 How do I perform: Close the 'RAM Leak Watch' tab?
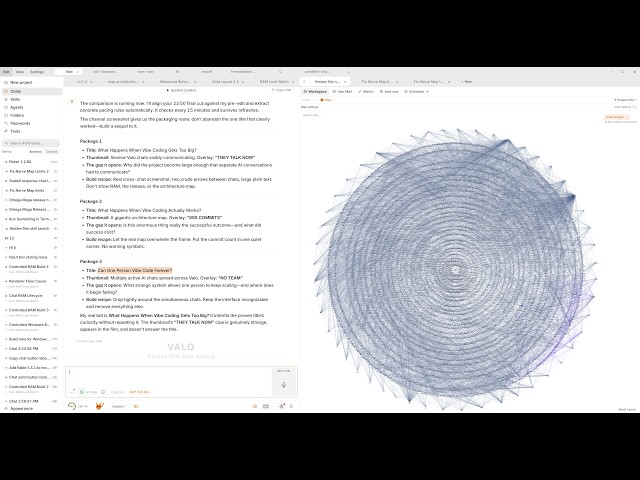pyautogui.click(x=293, y=82)
